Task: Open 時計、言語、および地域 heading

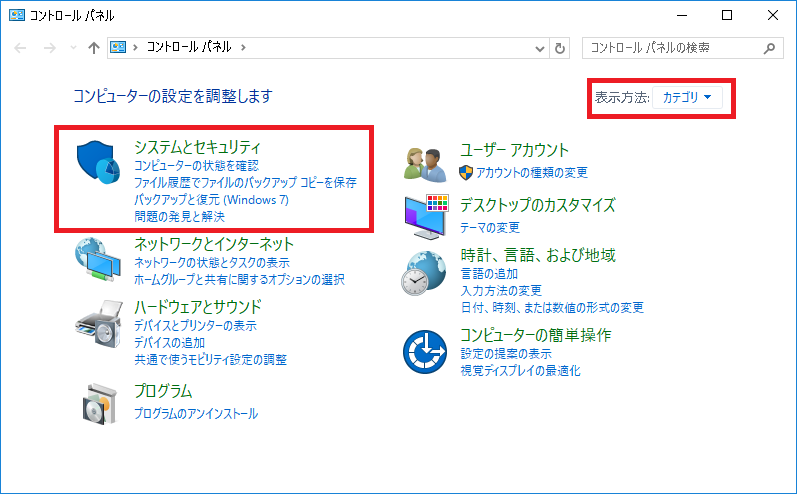Action: click(538, 255)
